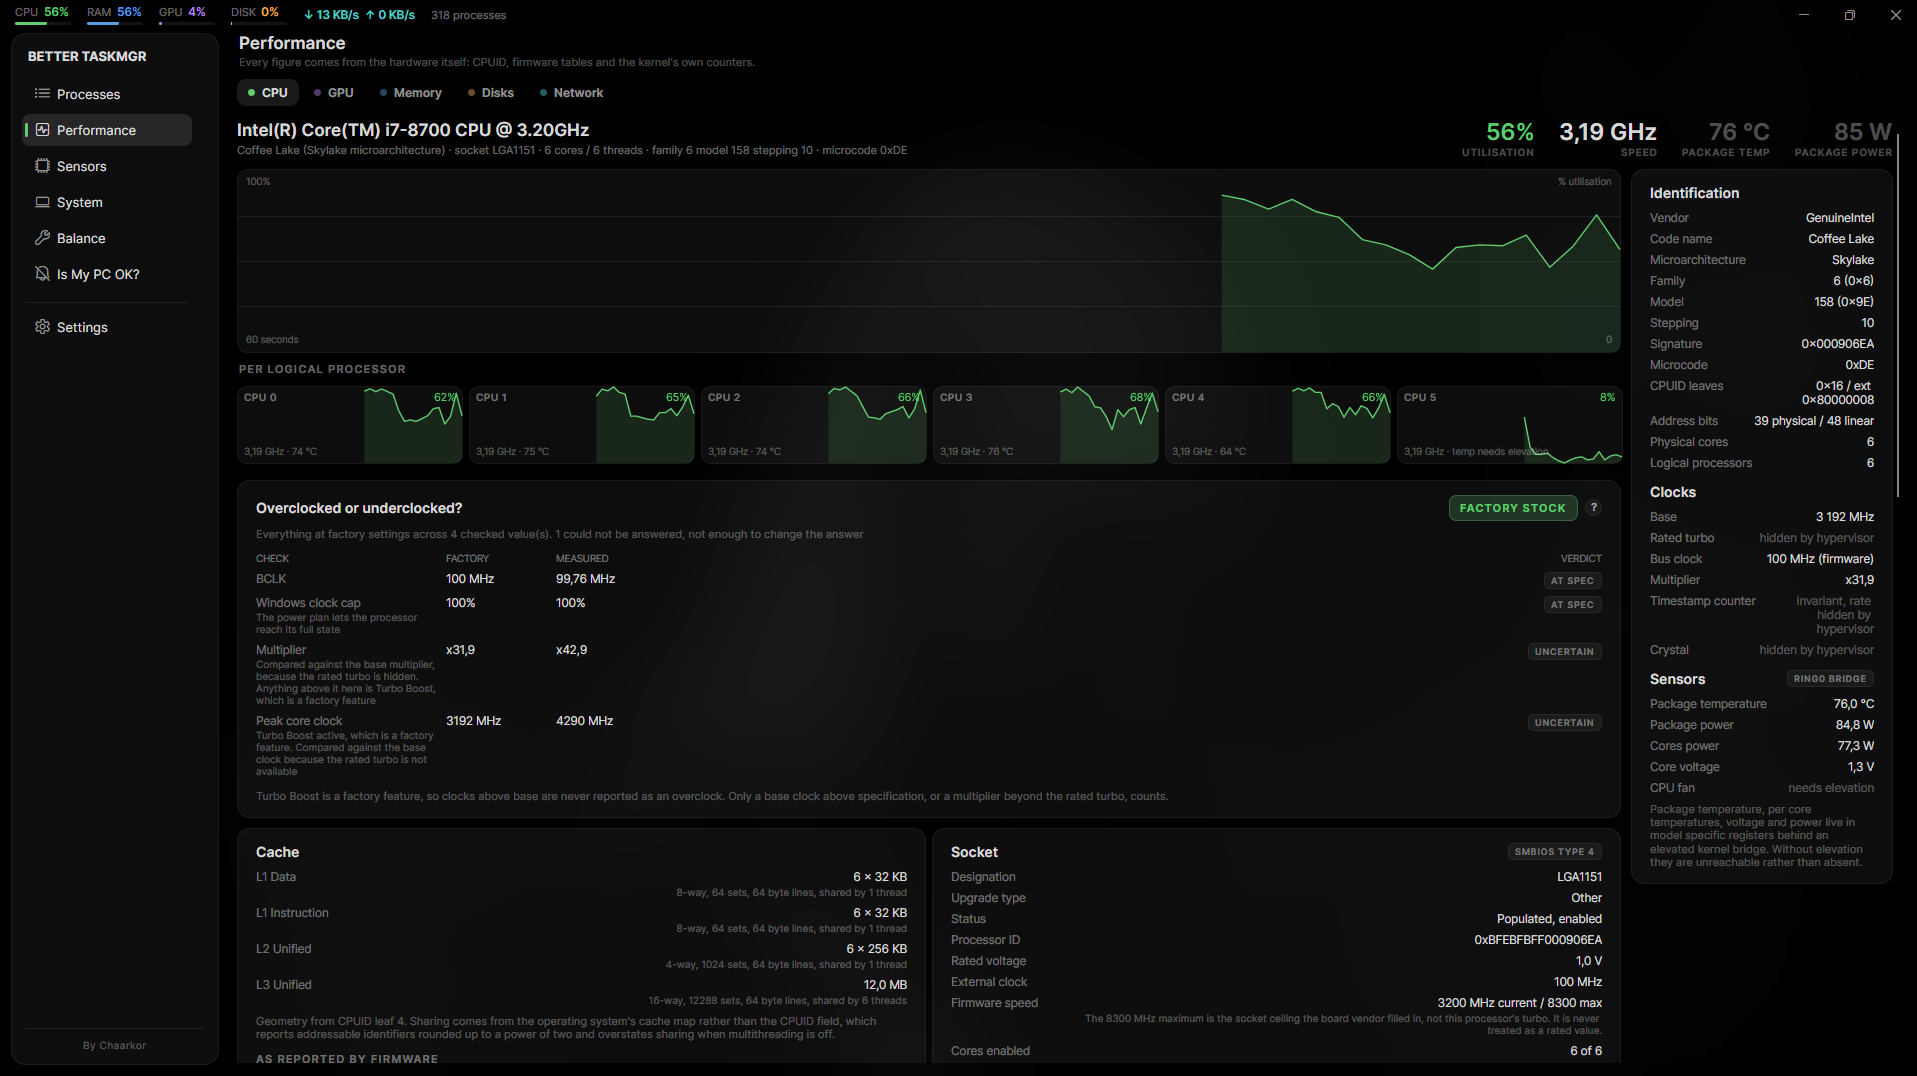Open Processes page from sidebar
Viewport: 1917px width, 1076px height.
[107, 94]
